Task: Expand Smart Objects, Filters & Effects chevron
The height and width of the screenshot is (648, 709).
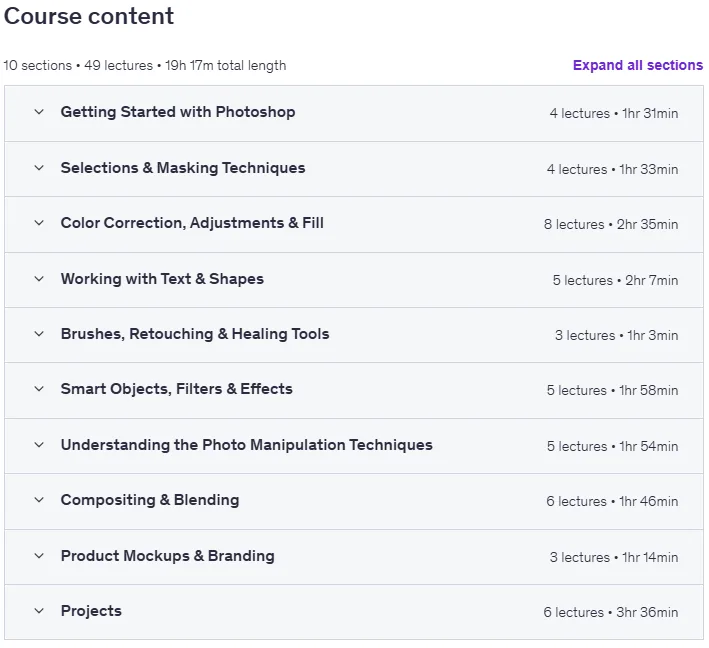Action: [39, 389]
